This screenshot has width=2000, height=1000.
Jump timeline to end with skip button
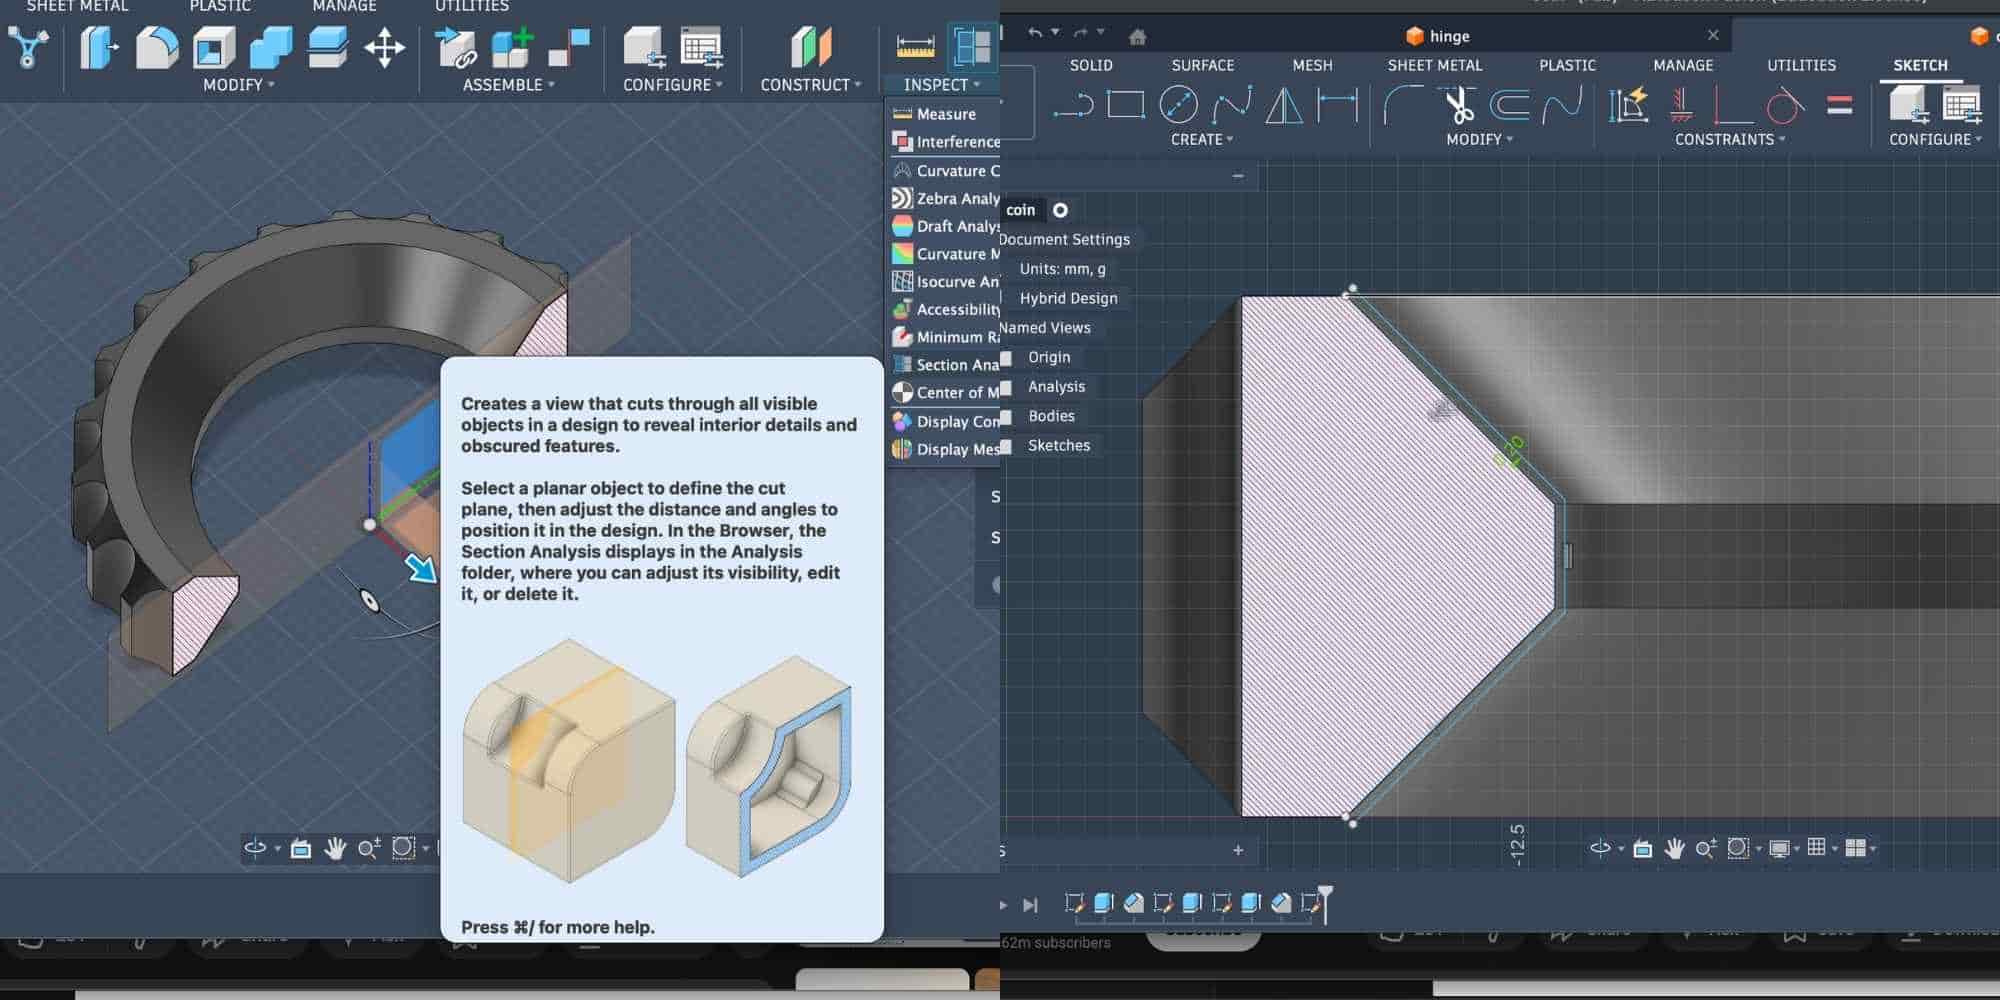coord(1030,905)
